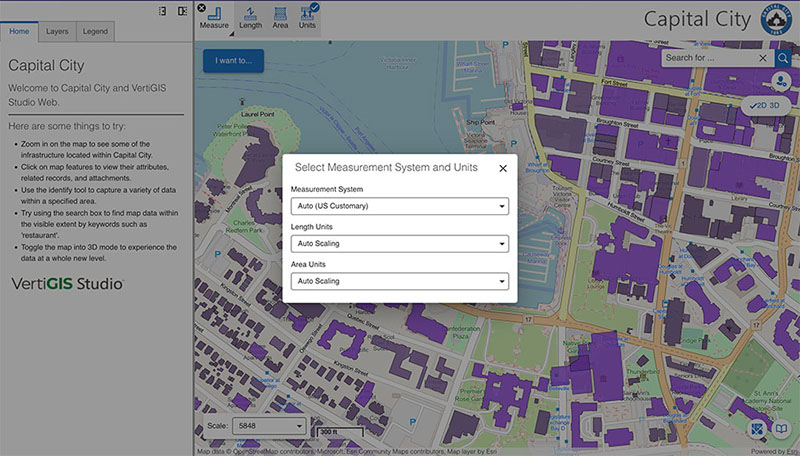Click the 300 ft scale bar
The width and height of the screenshot is (800, 456).
tap(340, 433)
